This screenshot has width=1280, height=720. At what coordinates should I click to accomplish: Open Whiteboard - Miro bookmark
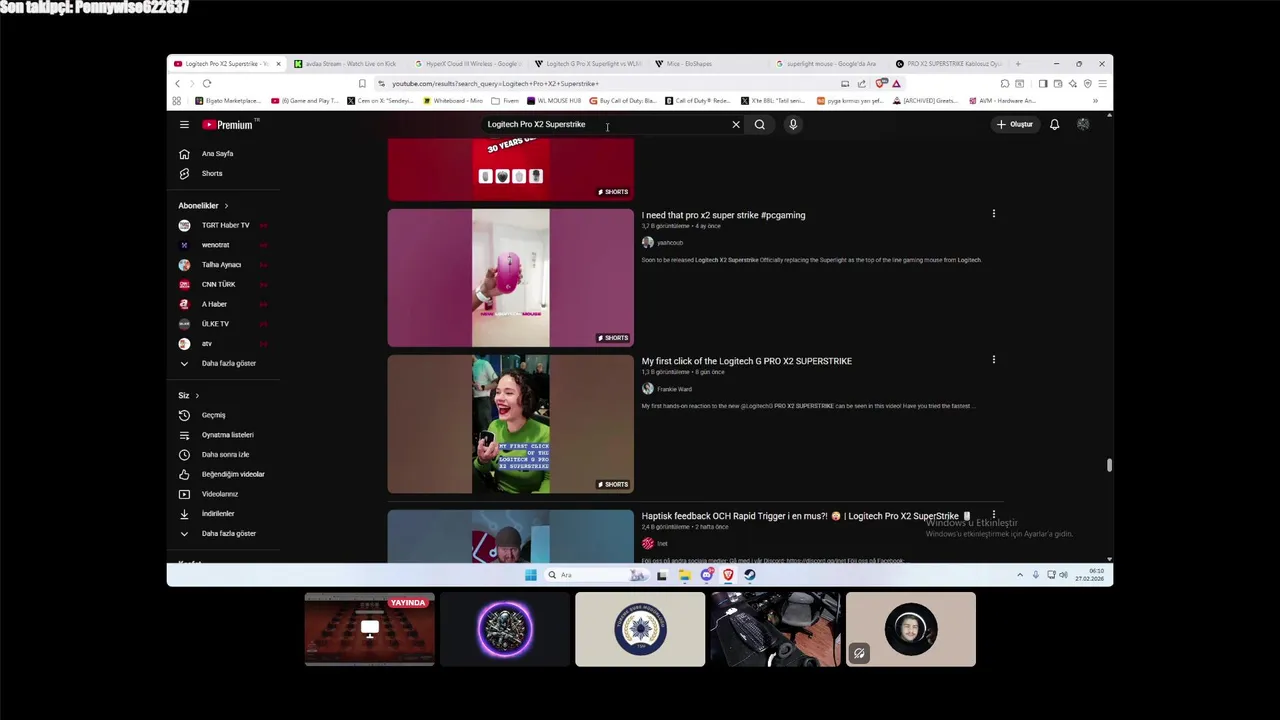point(453,101)
